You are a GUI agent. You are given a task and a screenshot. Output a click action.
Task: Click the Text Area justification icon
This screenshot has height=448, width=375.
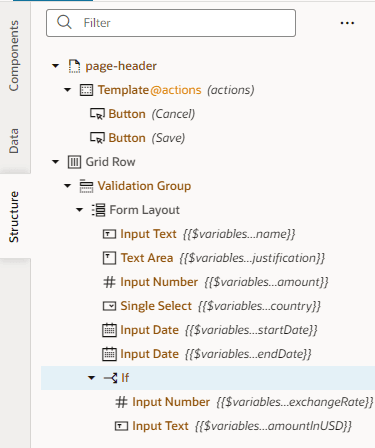click(109, 258)
